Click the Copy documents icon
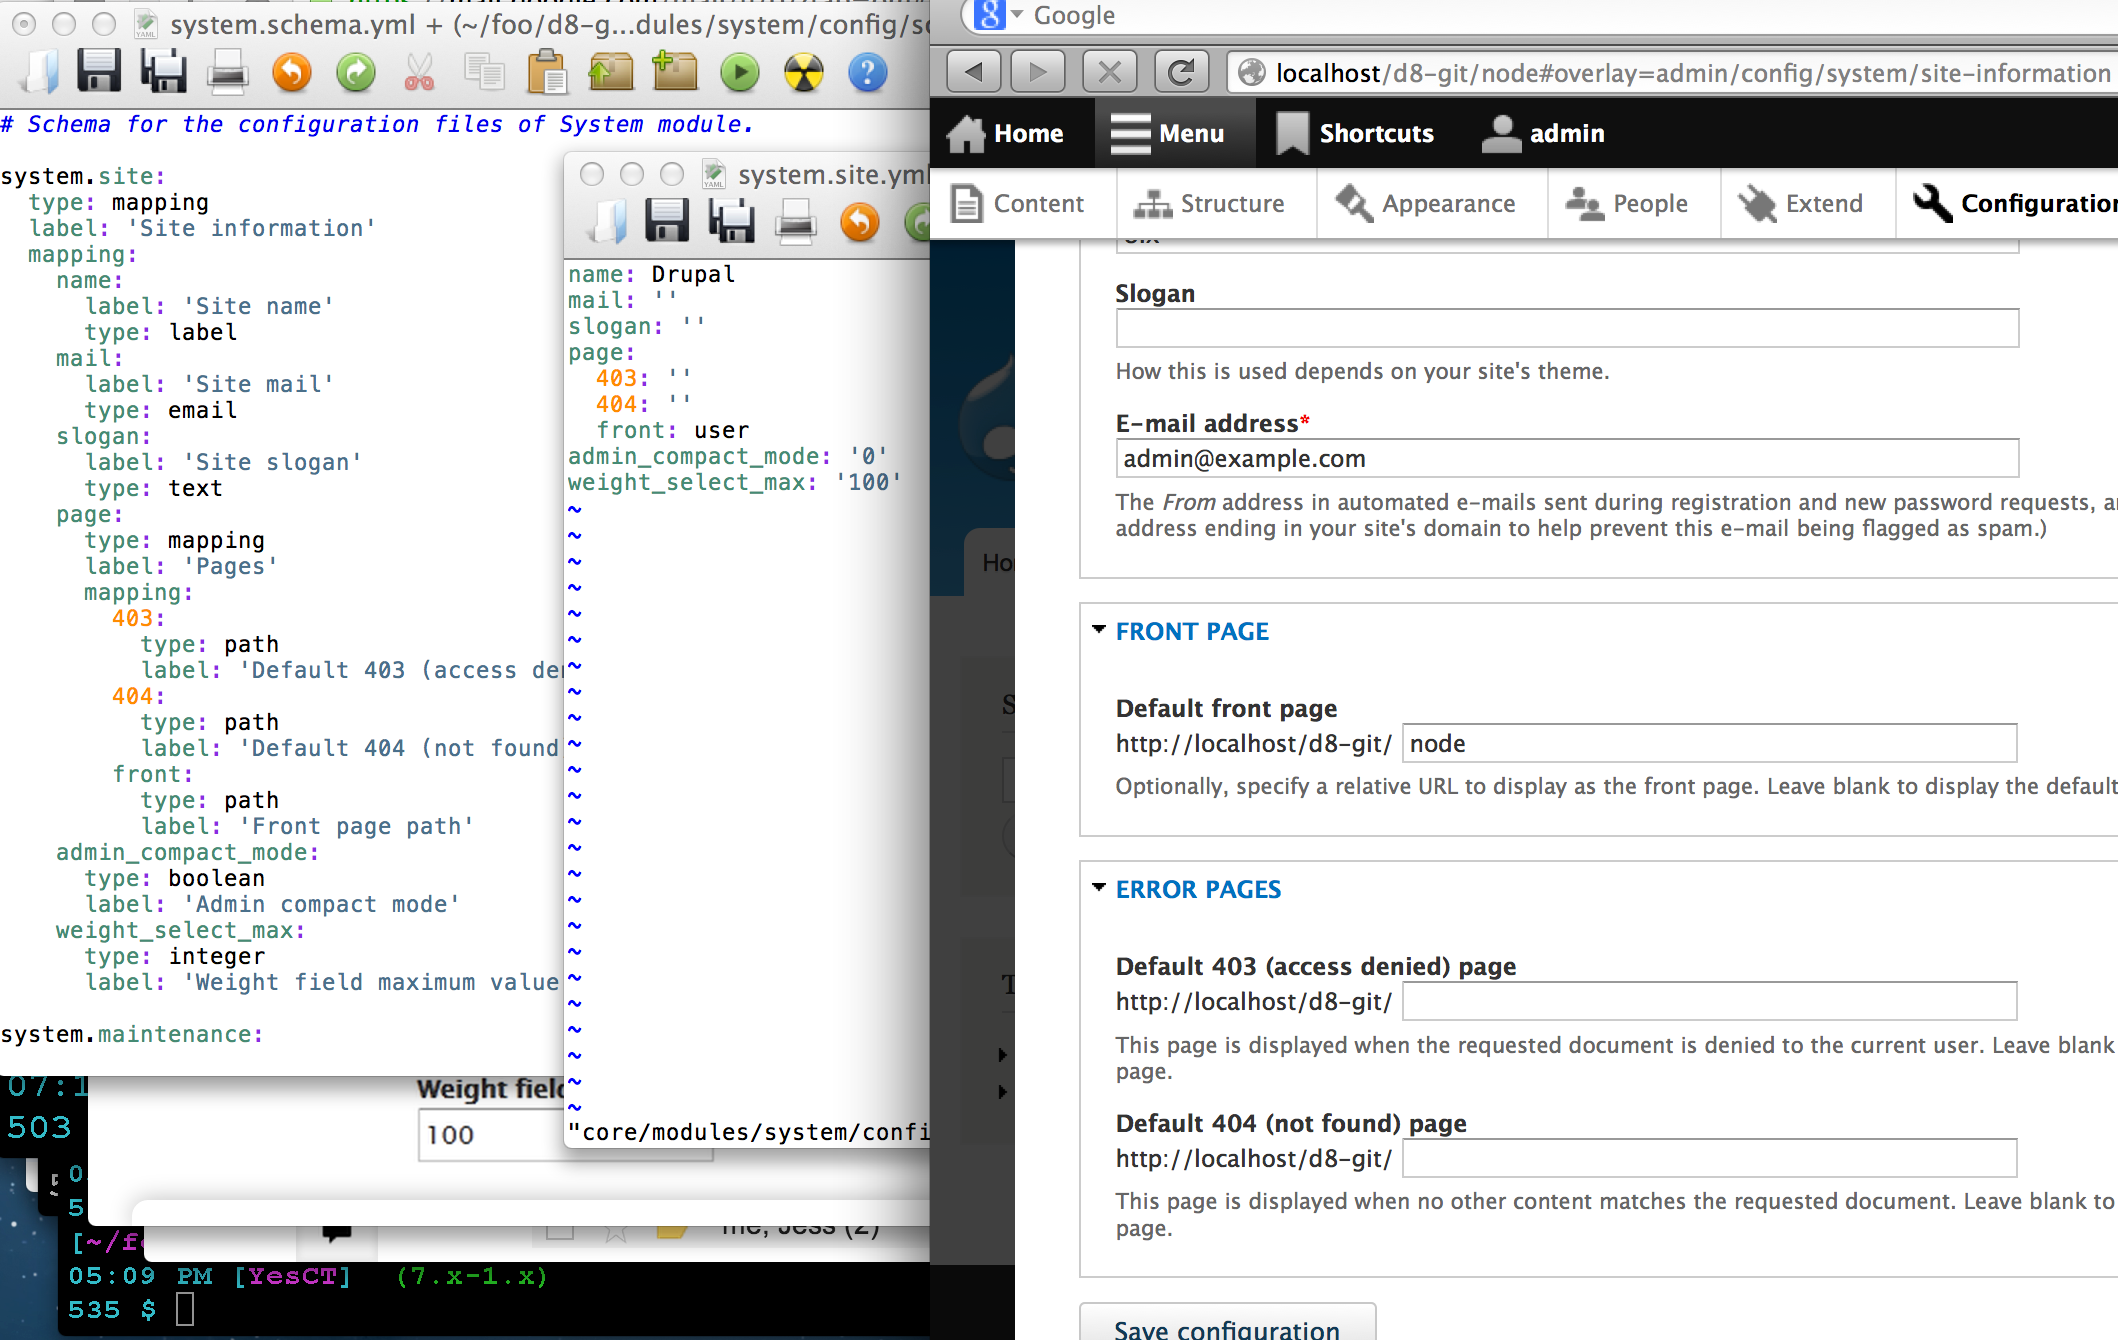2118x1340 pixels. point(484,72)
